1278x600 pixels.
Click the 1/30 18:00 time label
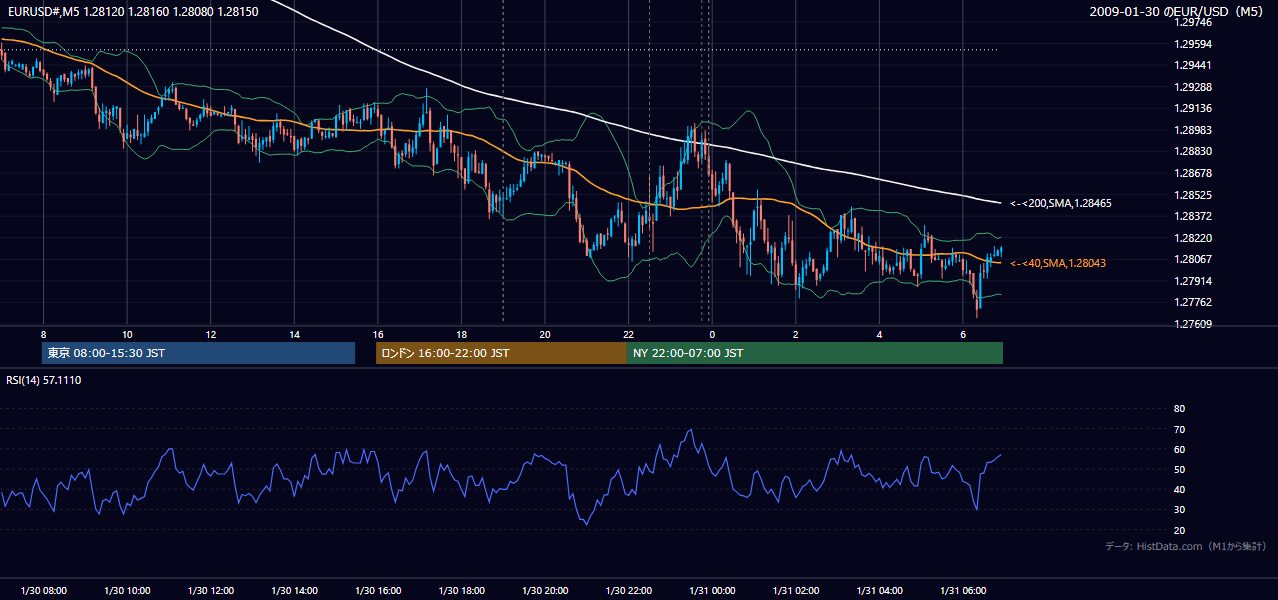[461, 591]
